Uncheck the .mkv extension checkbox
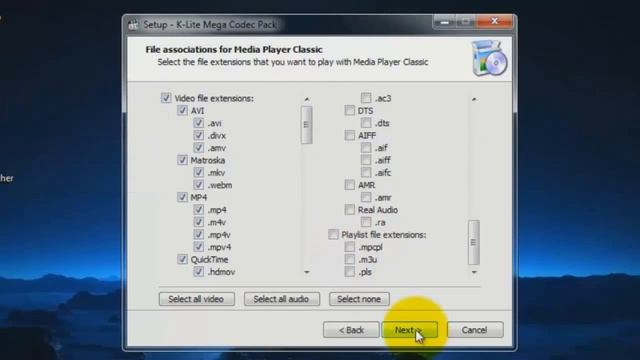Image resolution: width=640 pixels, height=360 pixels. tap(198, 172)
